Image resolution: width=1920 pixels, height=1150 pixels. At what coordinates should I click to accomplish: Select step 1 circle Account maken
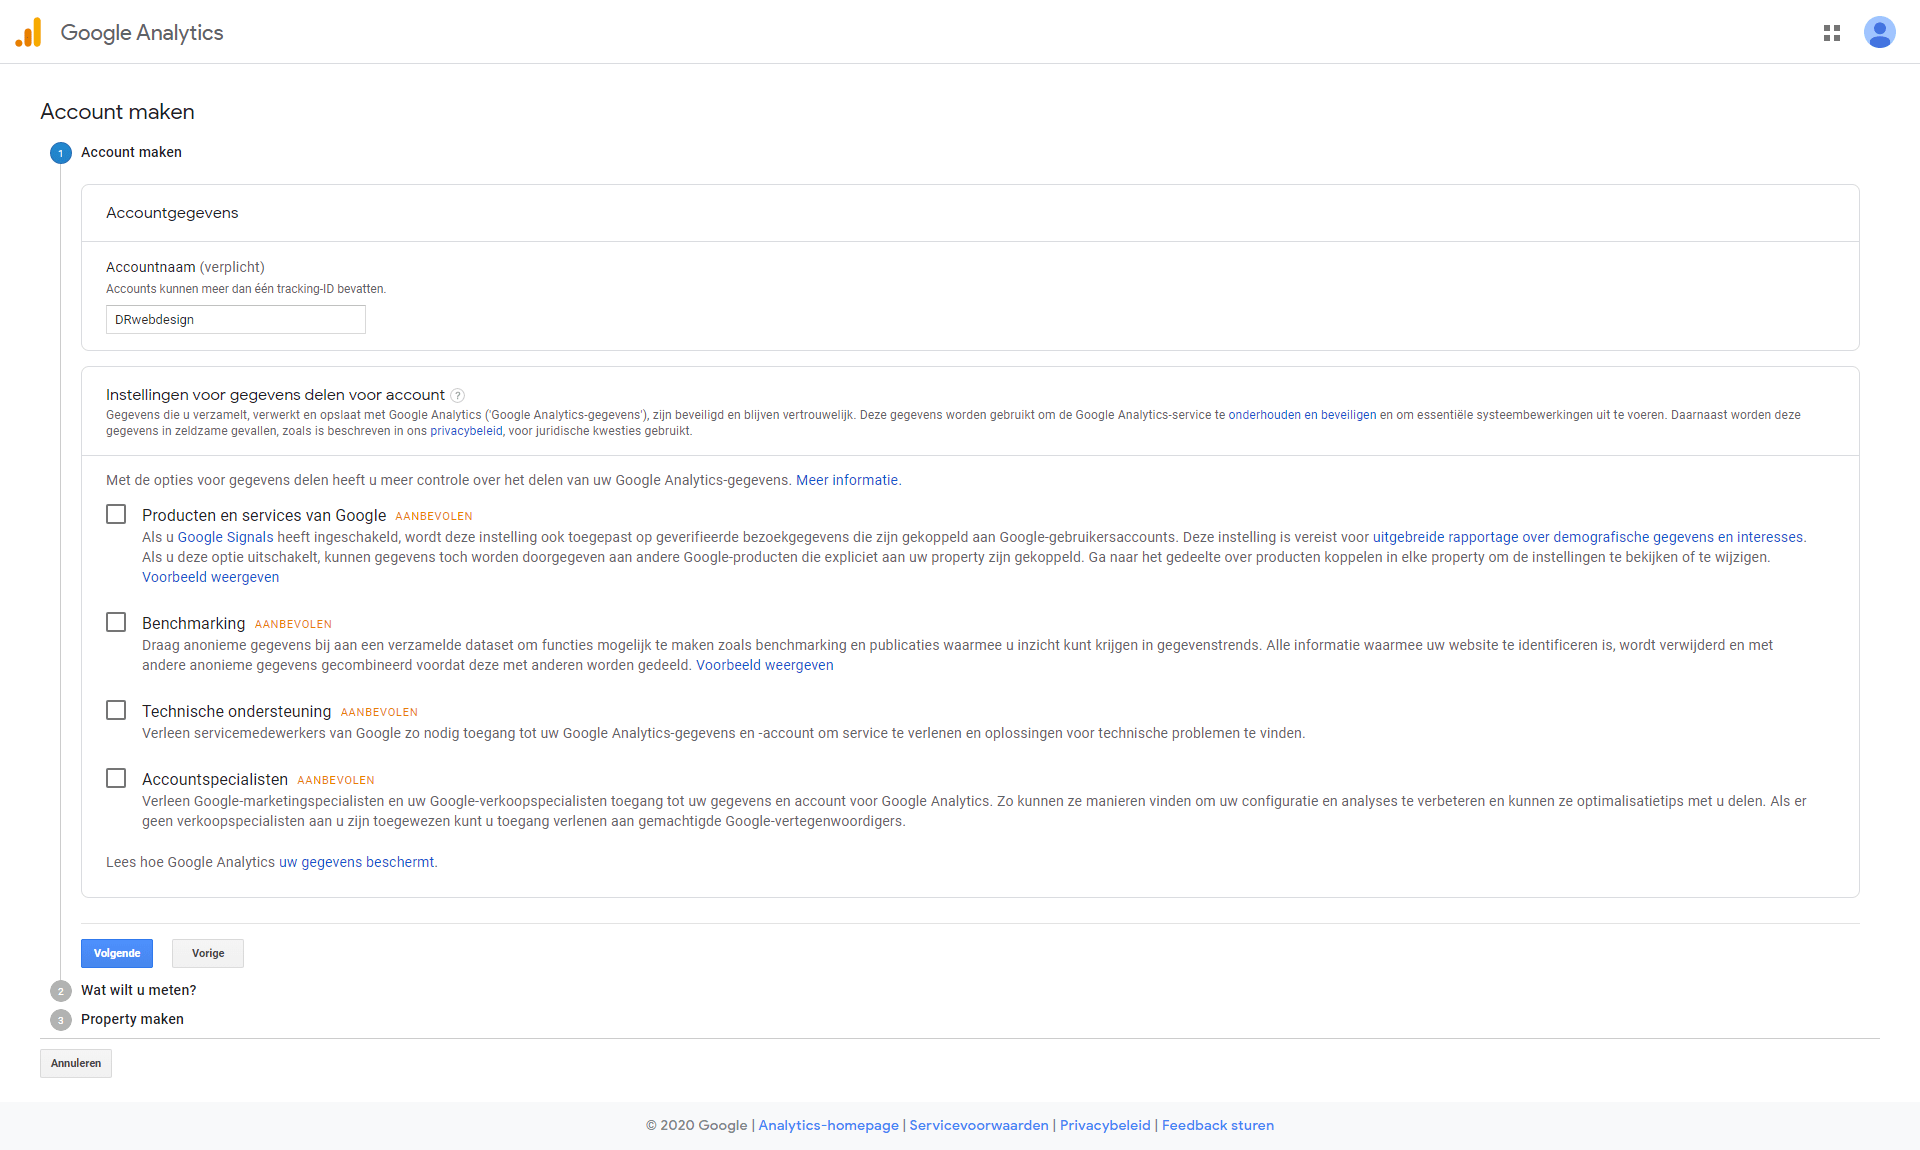[61, 153]
